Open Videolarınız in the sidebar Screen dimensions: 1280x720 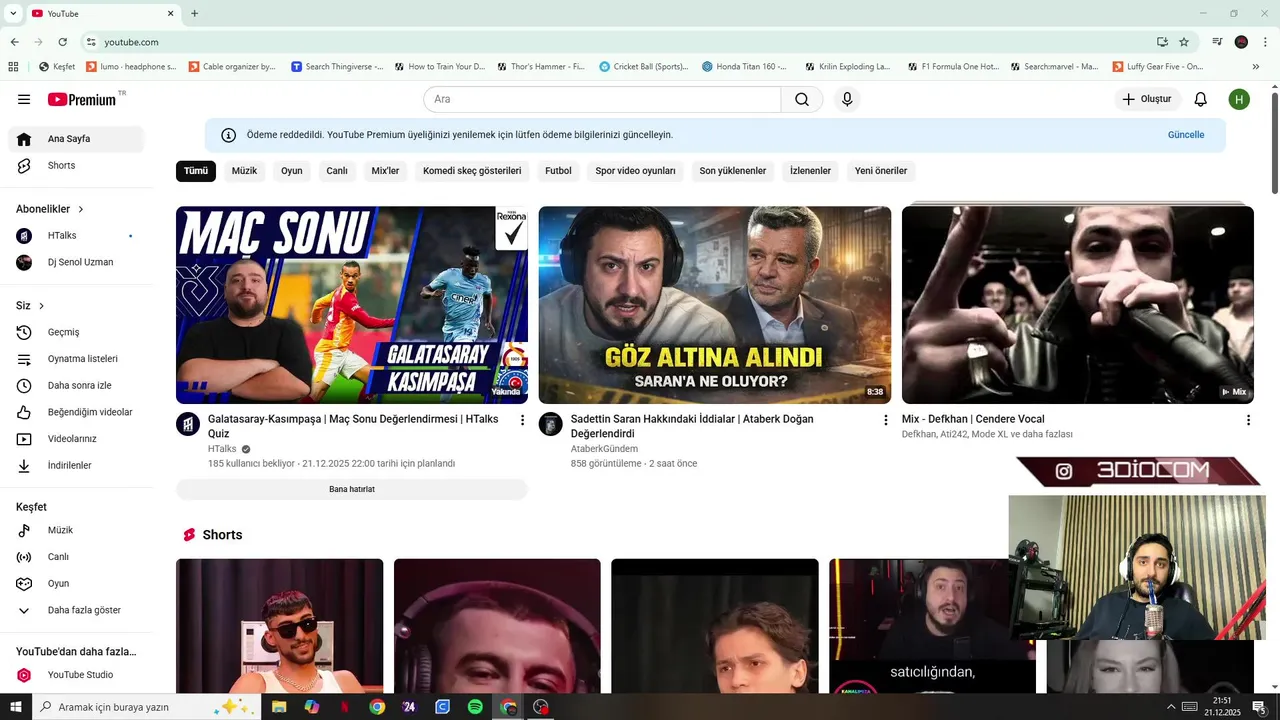[x=76, y=439]
